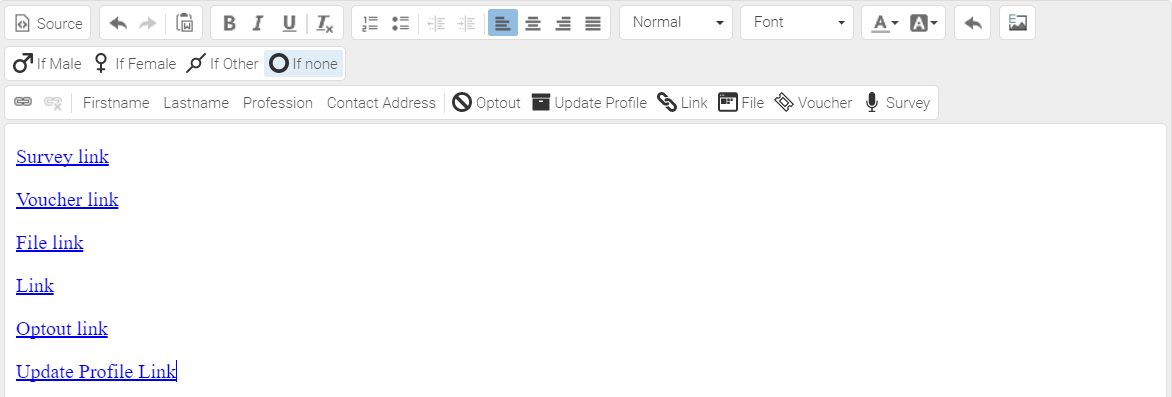Screen dimensions: 1172x397
Task: Click the Link toolbar button
Action: [682, 102]
